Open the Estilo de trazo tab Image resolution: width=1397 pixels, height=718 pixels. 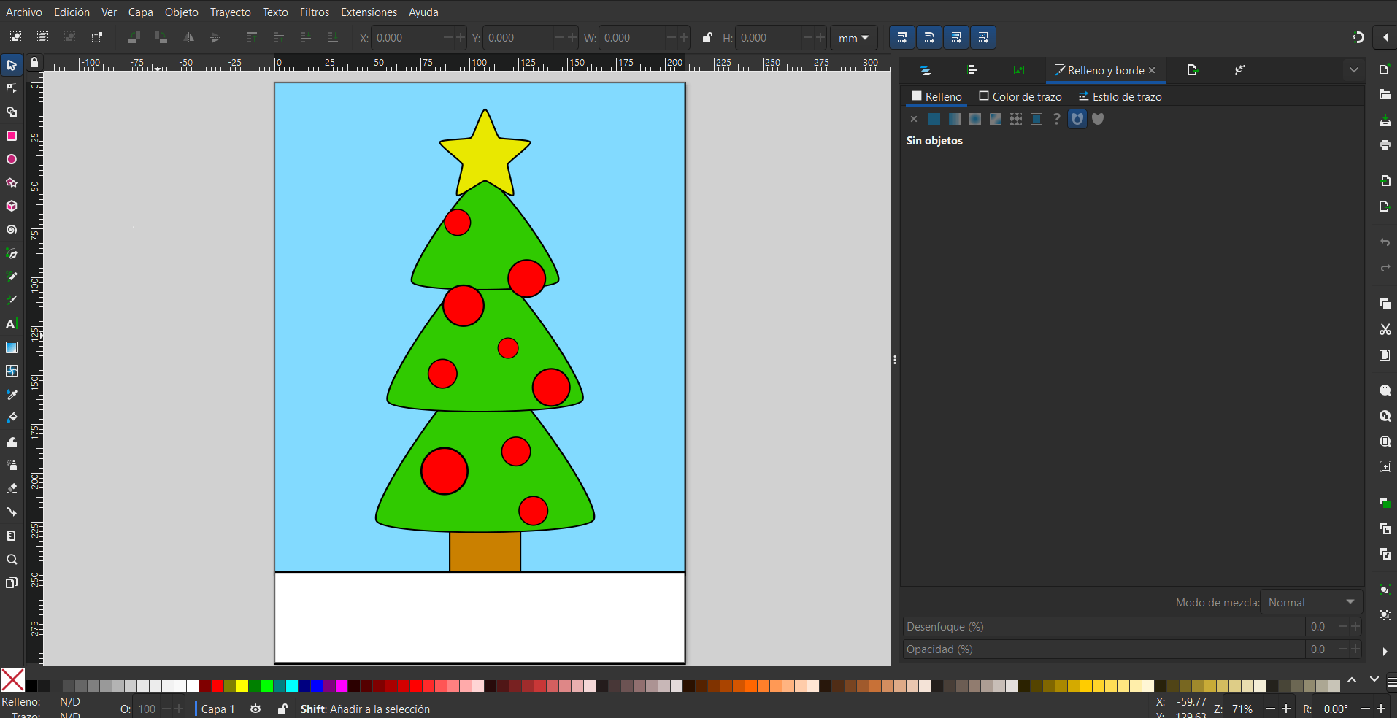[x=1120, y=97]
